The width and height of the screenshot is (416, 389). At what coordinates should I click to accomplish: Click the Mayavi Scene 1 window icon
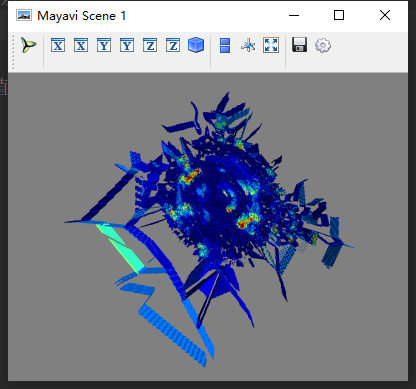(x=24, y=16)
